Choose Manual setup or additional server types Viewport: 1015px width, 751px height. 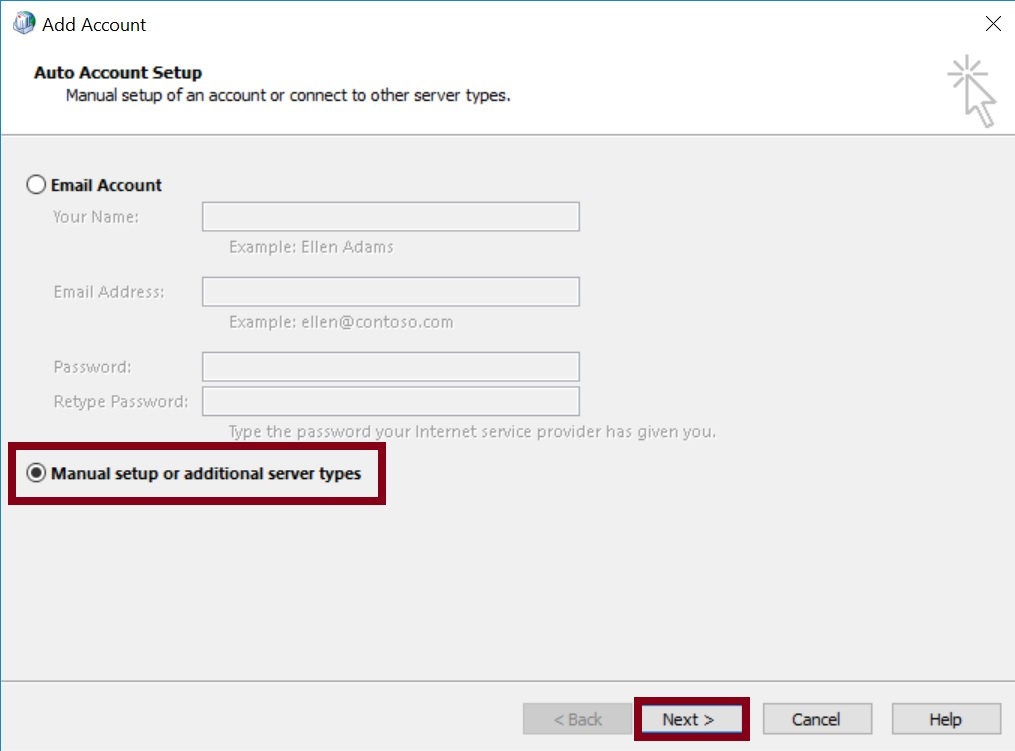[x=37, y=473]
